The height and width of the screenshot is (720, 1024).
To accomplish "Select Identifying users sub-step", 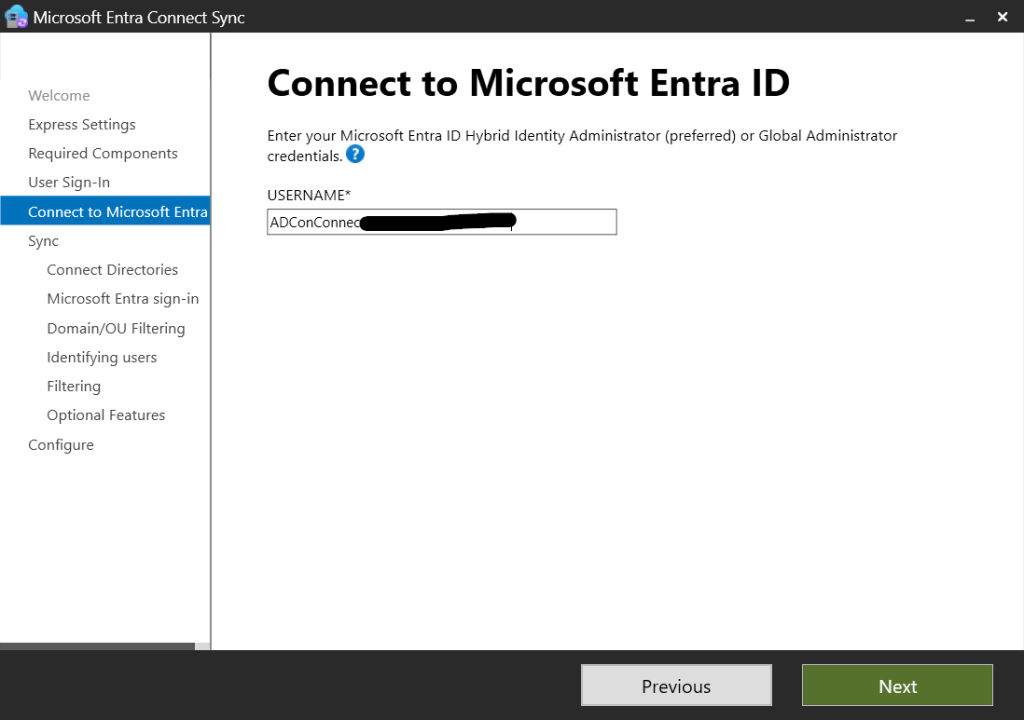I will tap(102, 357).
